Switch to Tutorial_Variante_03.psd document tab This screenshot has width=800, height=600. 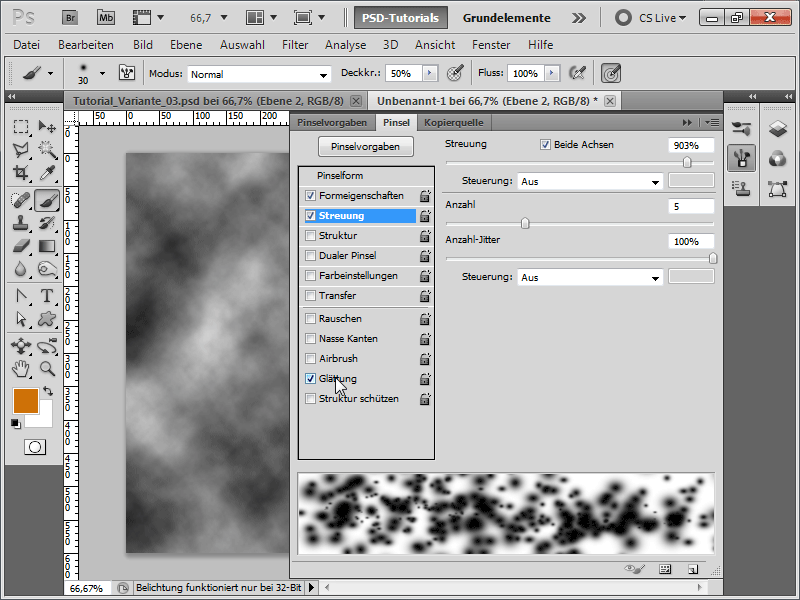[208, 101]
